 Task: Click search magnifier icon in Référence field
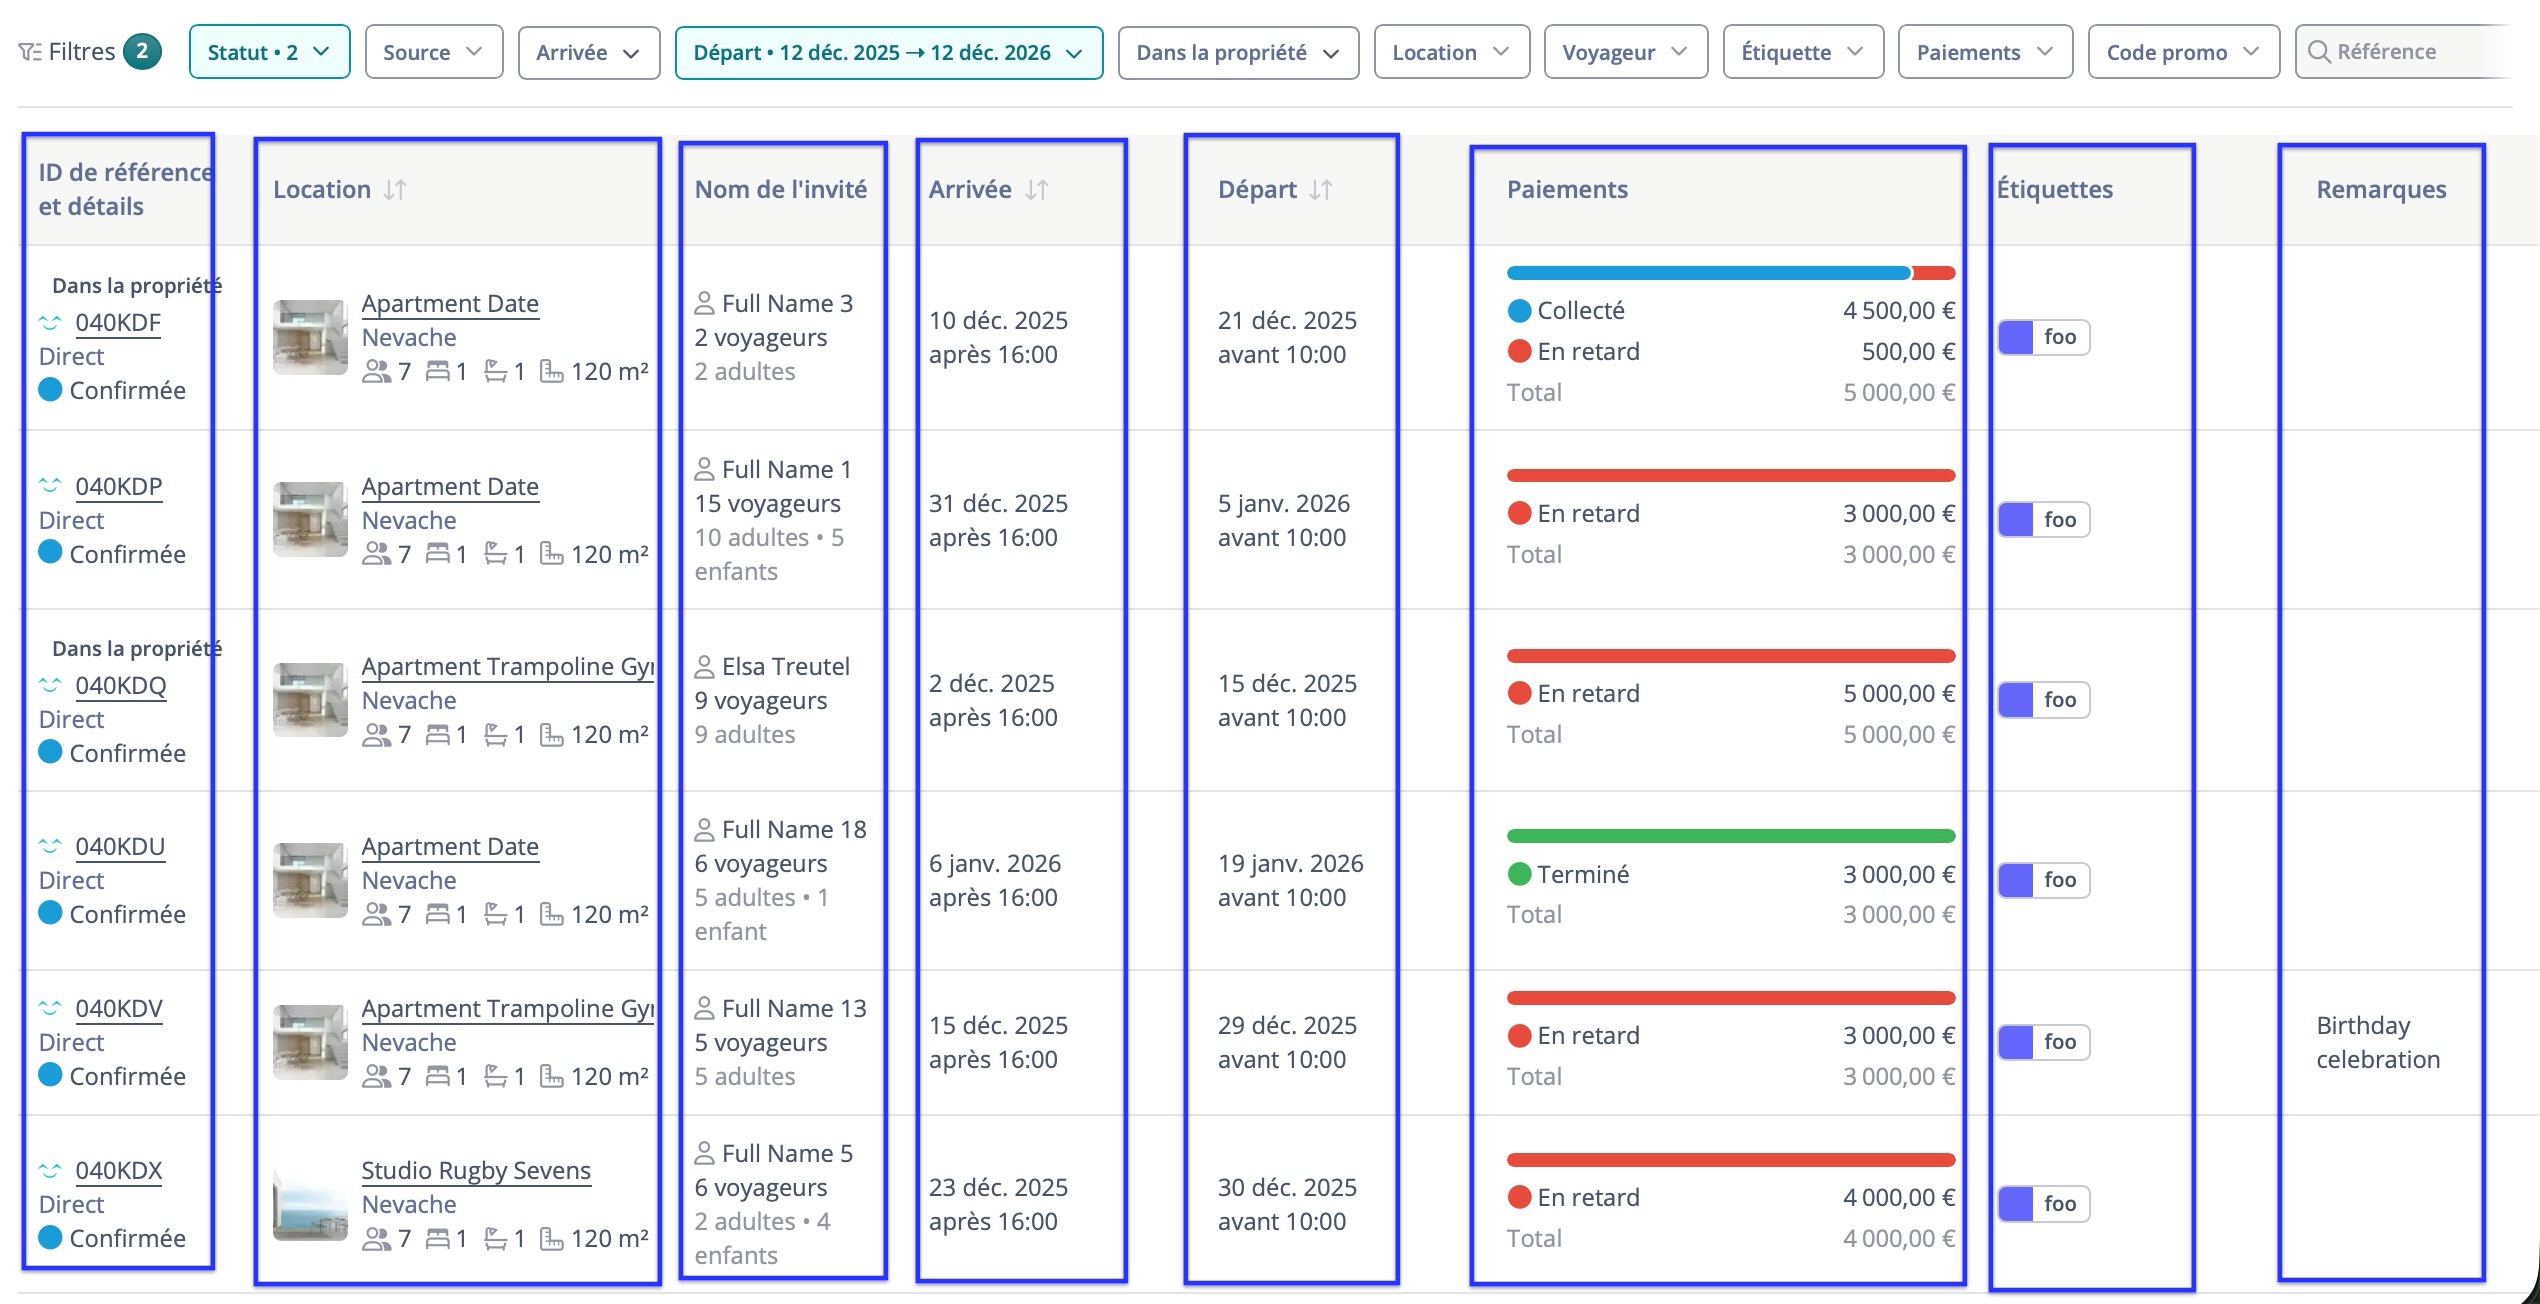pos(2319,52)
